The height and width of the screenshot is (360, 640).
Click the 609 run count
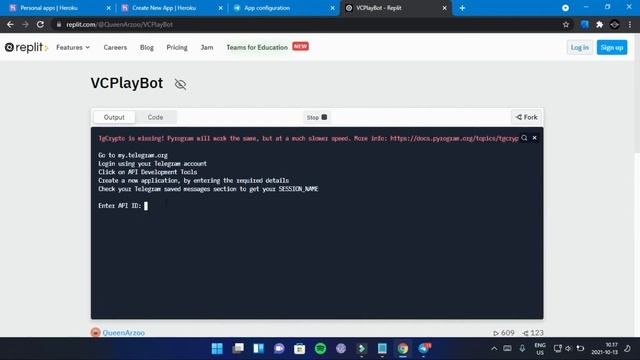tap(504, 333)
